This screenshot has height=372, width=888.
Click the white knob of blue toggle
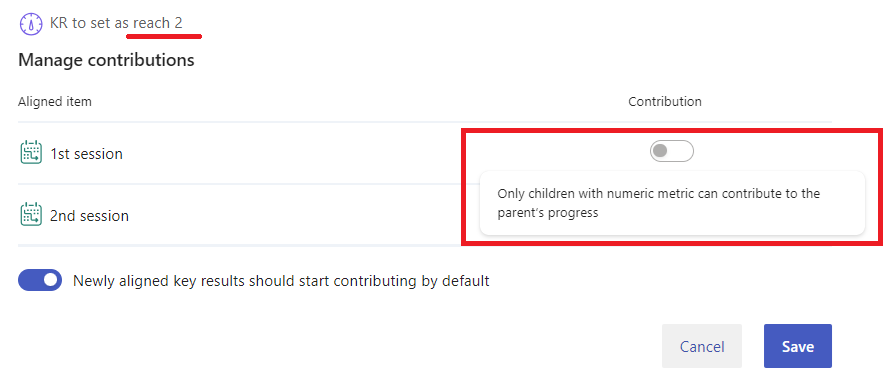(51, 280)
